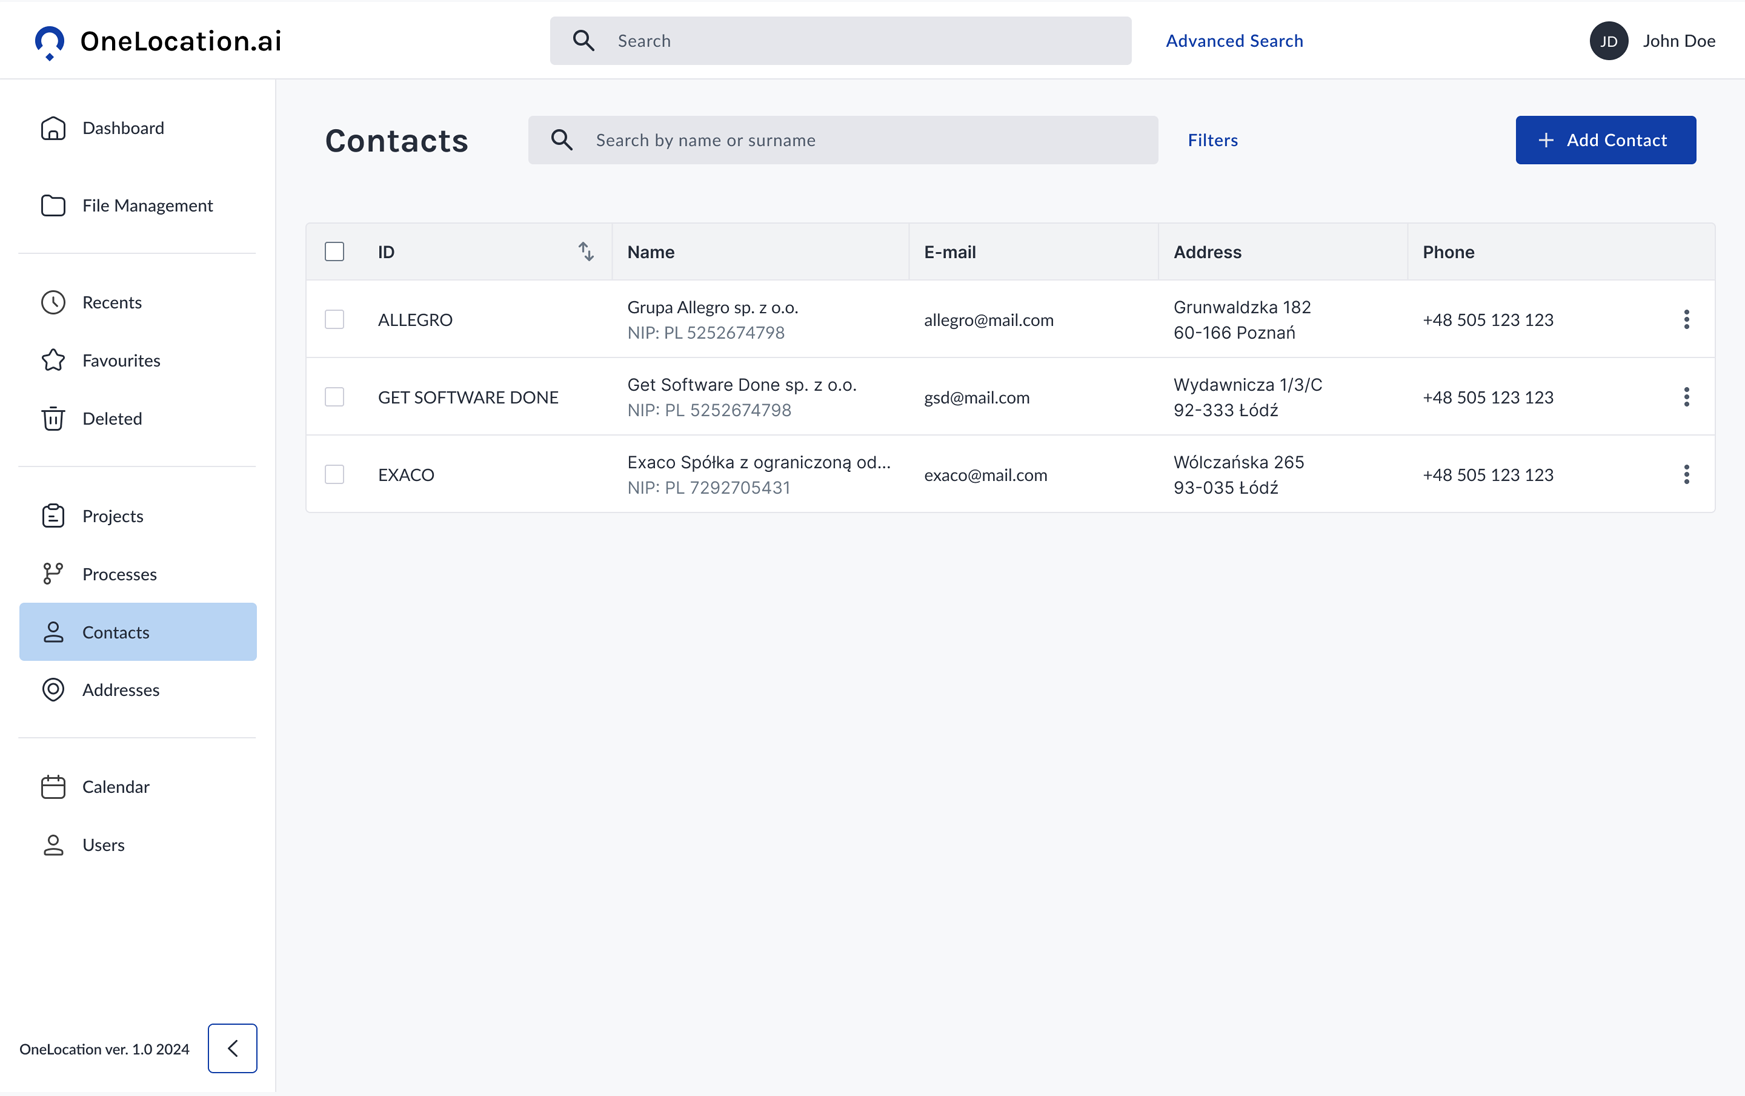Click the Contacts person icon in sidebar
The height and width of the screenshot is (1096, 1745).
point(53,632)
